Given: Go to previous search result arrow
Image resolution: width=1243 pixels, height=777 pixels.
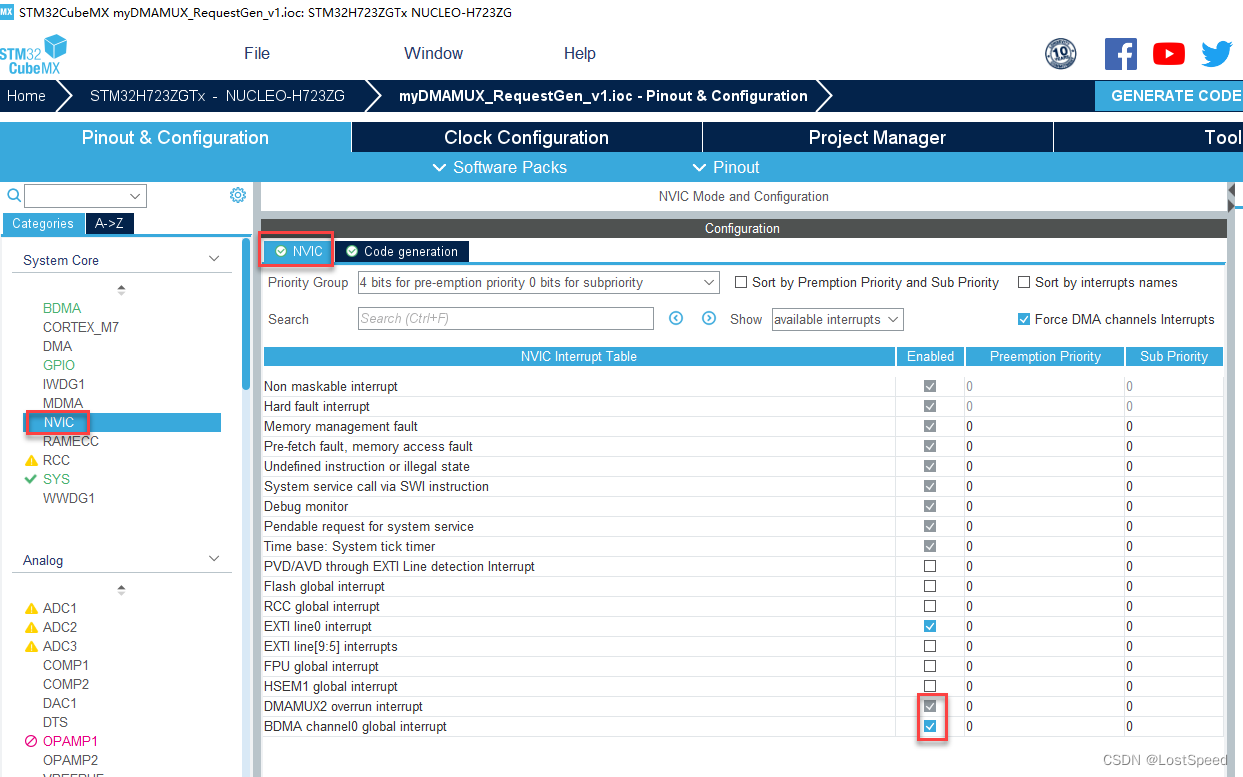Looking at the screenshot, I should (x=676, y=318).
